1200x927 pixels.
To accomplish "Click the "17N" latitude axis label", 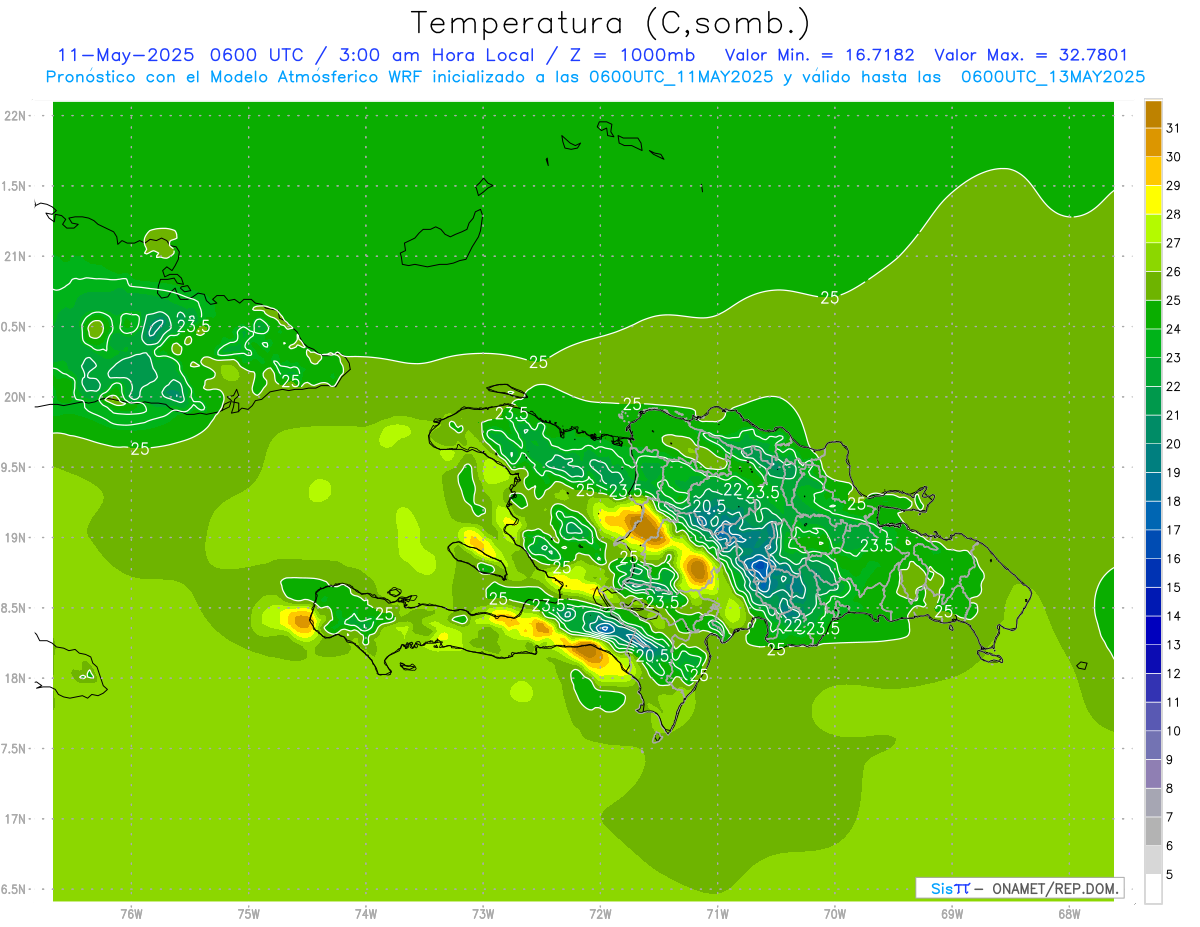I will coord(15,819).
